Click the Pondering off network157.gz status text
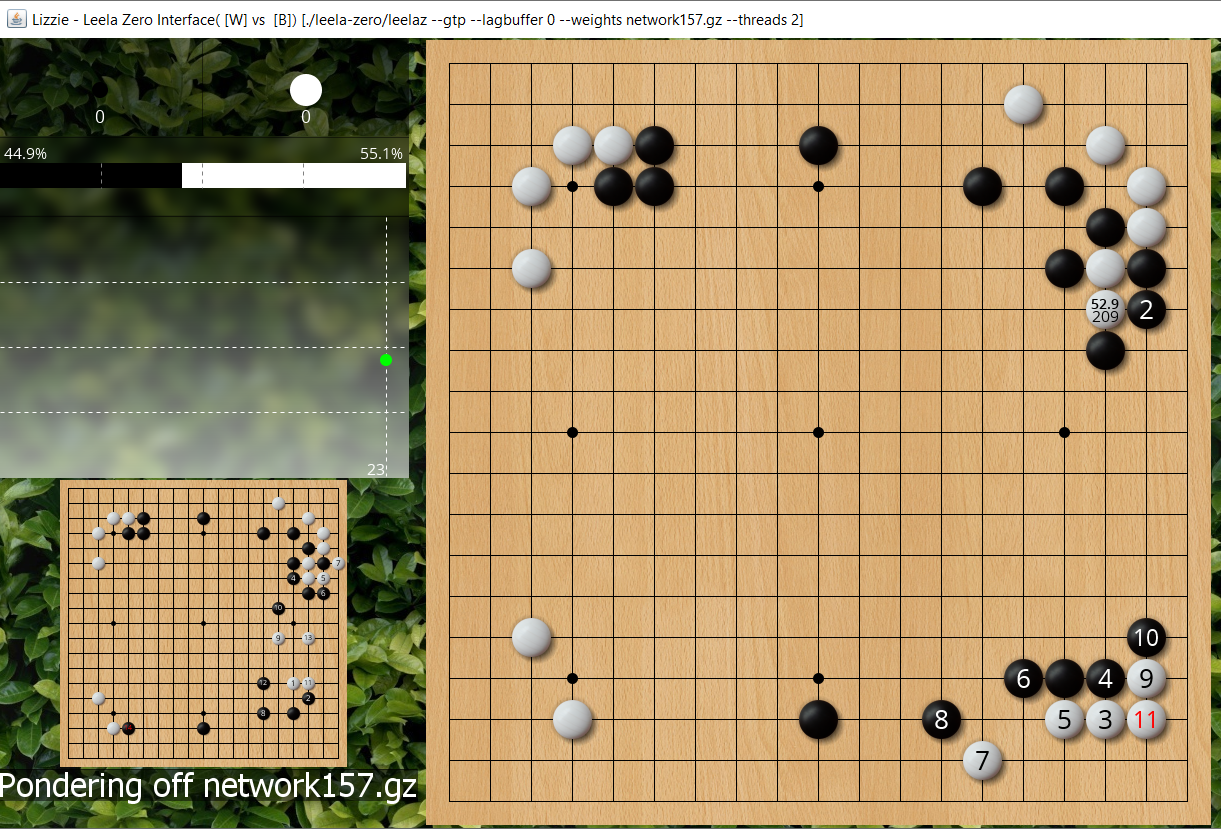The height and width of the screenshot is (829, 1221). (208, 785)
